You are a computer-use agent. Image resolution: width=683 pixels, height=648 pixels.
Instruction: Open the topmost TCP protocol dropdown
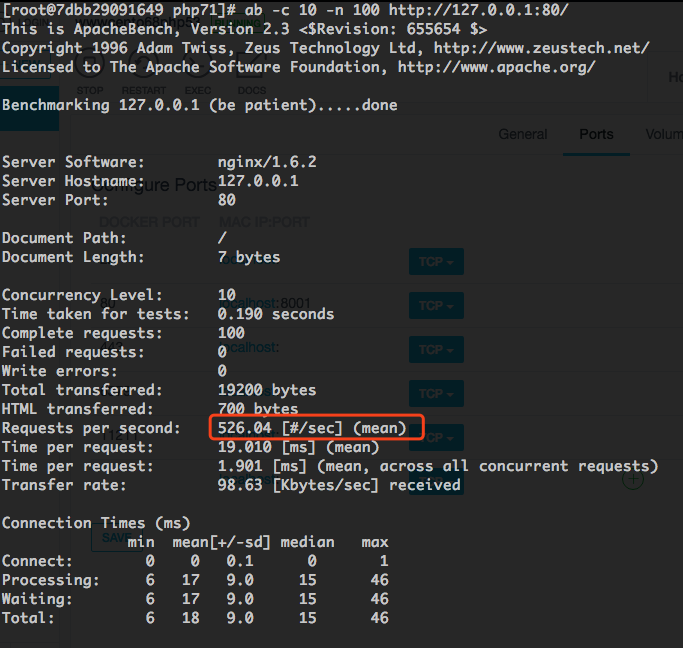tap(437, 261)
